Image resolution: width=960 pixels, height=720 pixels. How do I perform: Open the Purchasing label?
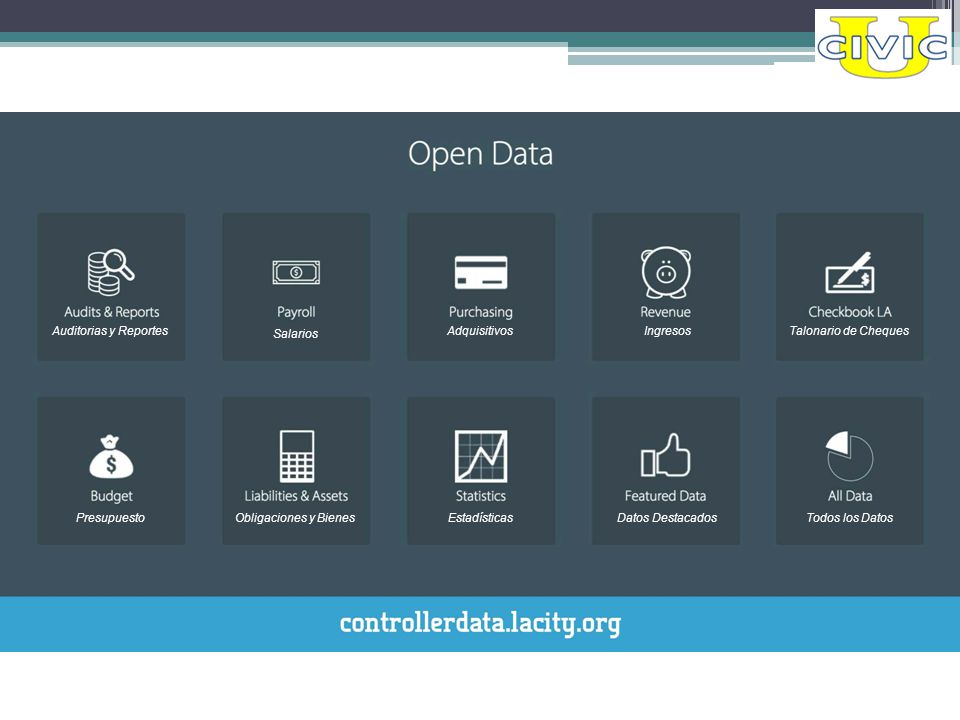pyautogui.click(x=481, y=312)
